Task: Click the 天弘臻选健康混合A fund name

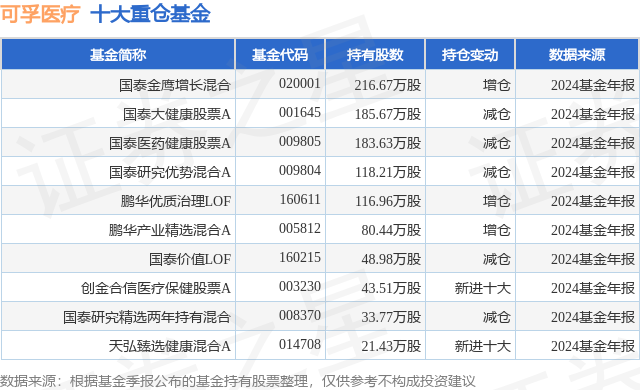Action: point(170,346)
